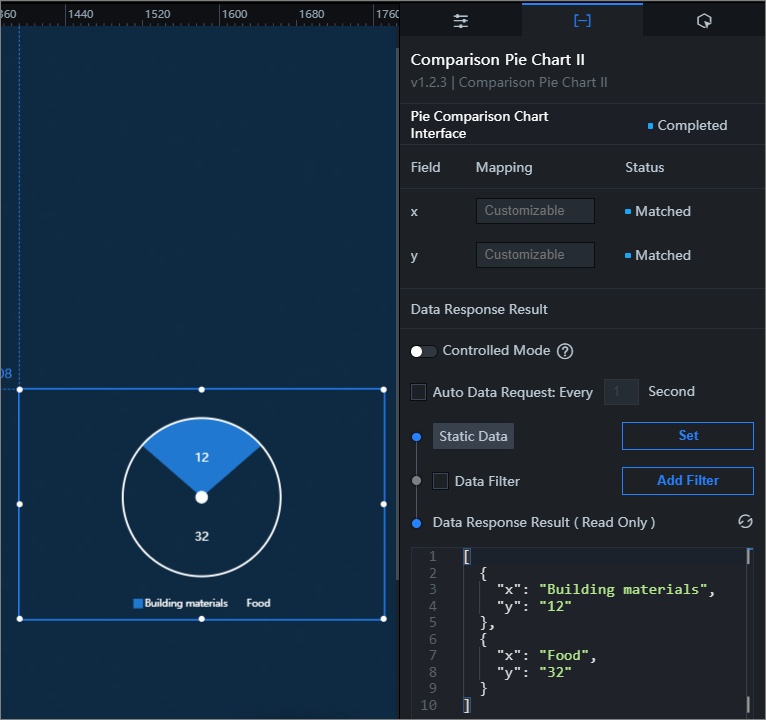766x720 pixels.
Task: Click the pie chart center dot
Action: coord(202,497)
